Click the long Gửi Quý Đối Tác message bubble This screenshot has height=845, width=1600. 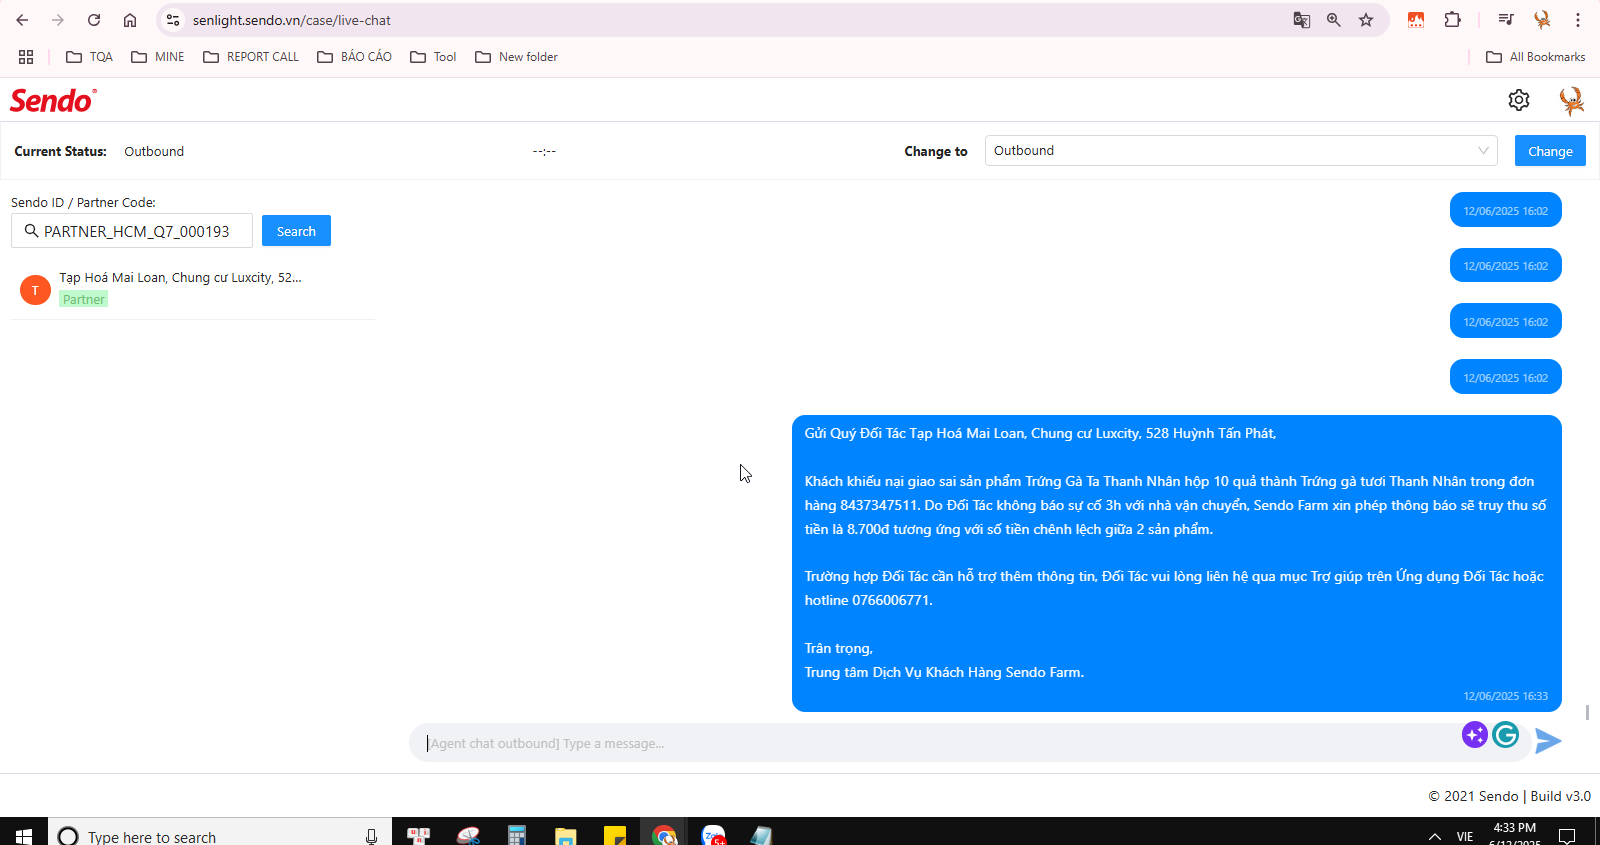pos(1177,563)
